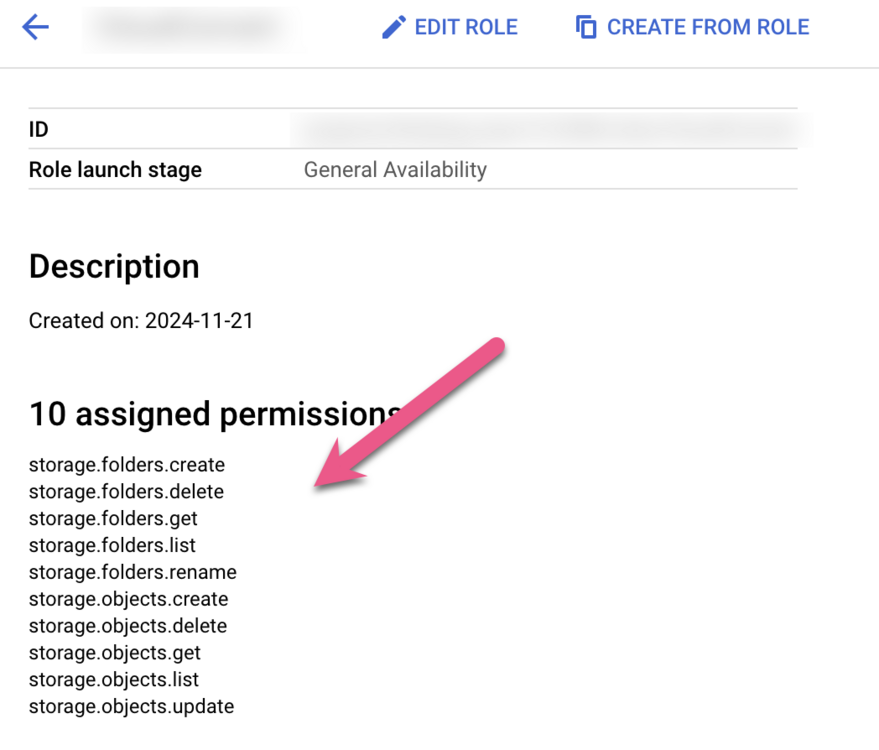Click the blurred ID value field

(550, 129)
